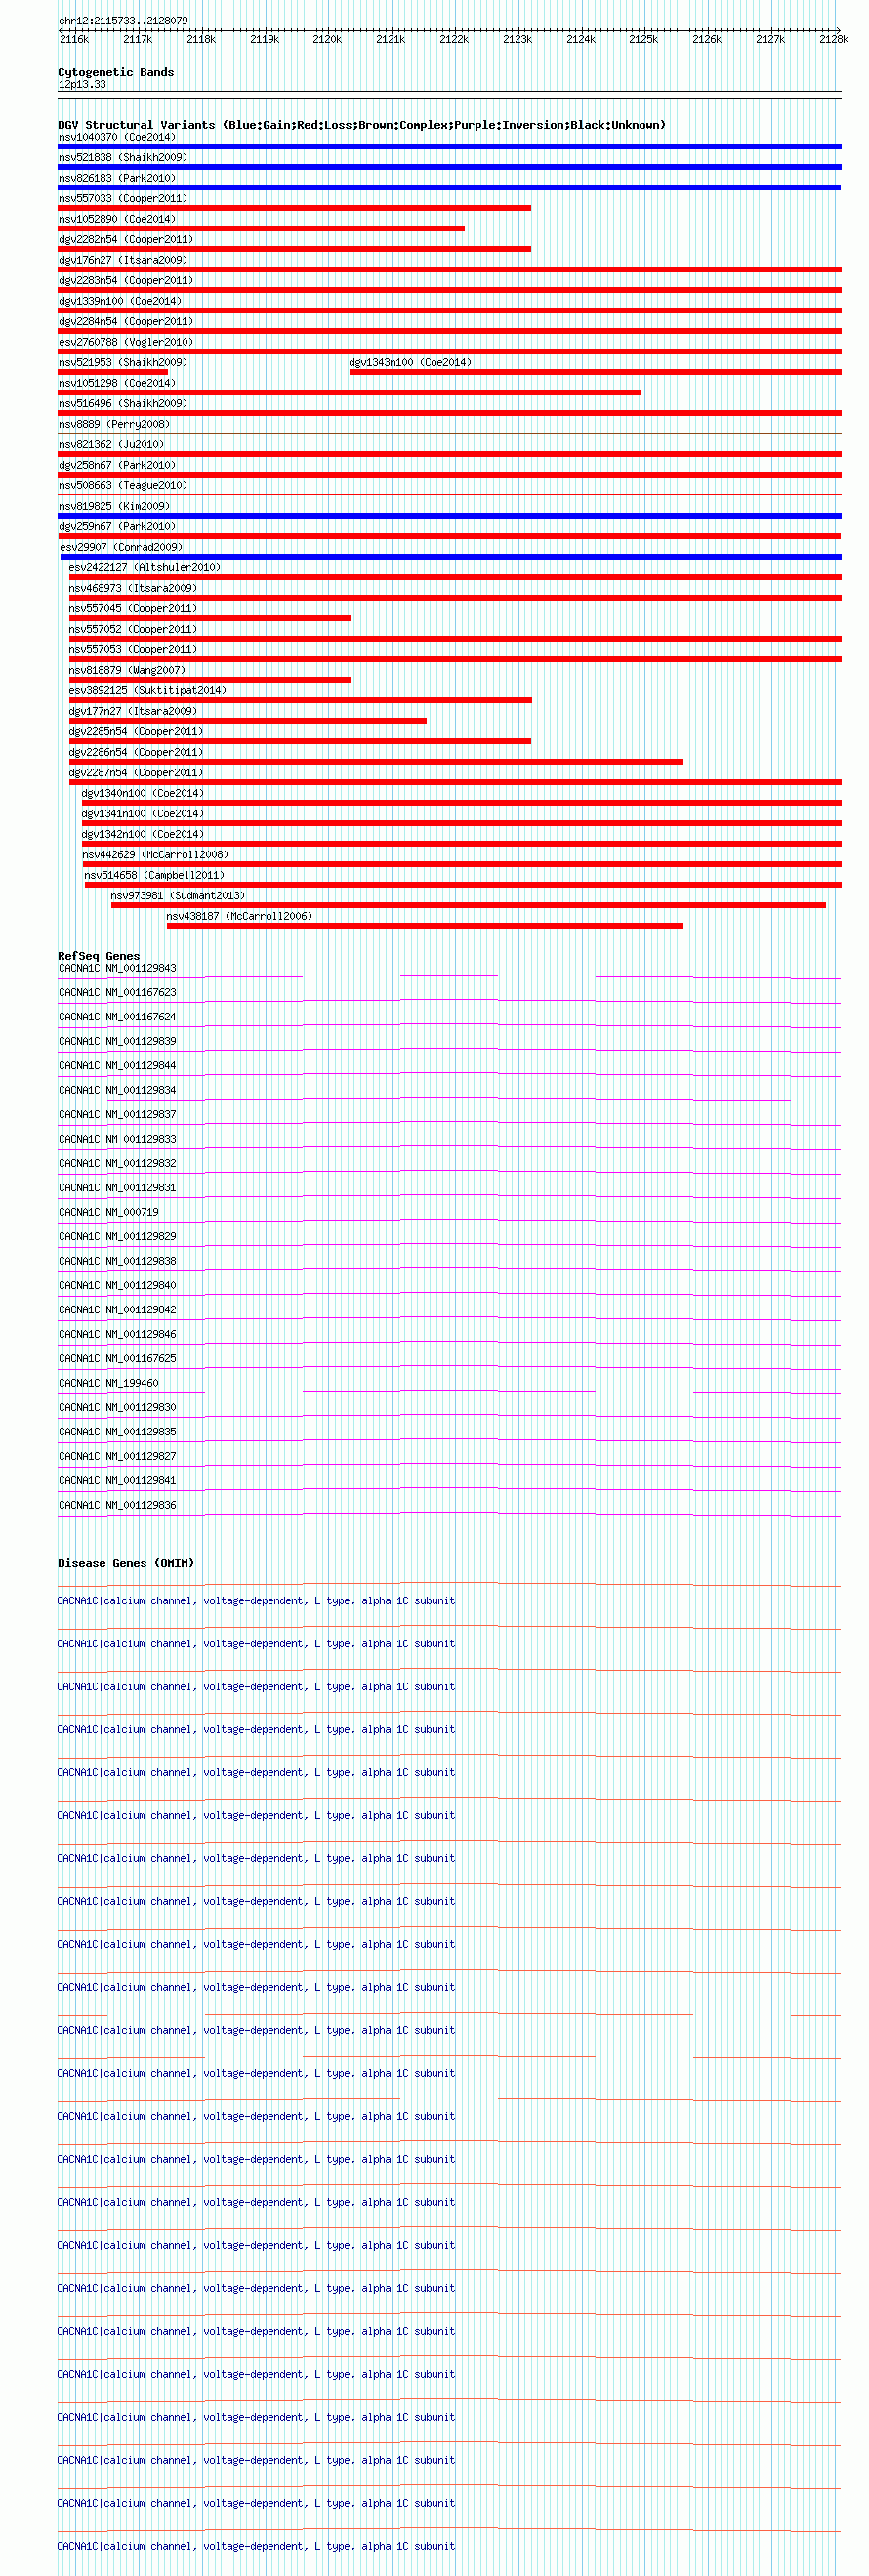Open variant dgv2282n54 (Cooper2011)
The image size is (869, 2576).
[x=126, y=239]
